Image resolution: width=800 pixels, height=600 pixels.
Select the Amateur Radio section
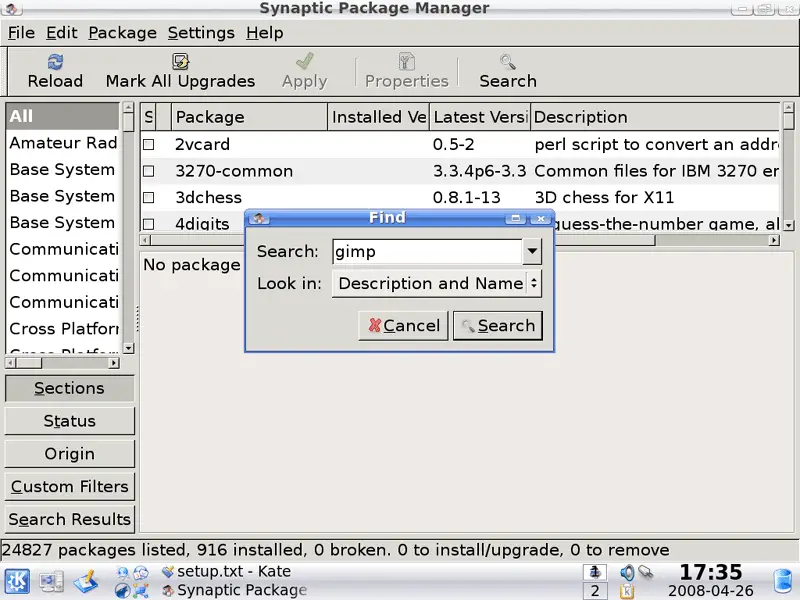62,143
